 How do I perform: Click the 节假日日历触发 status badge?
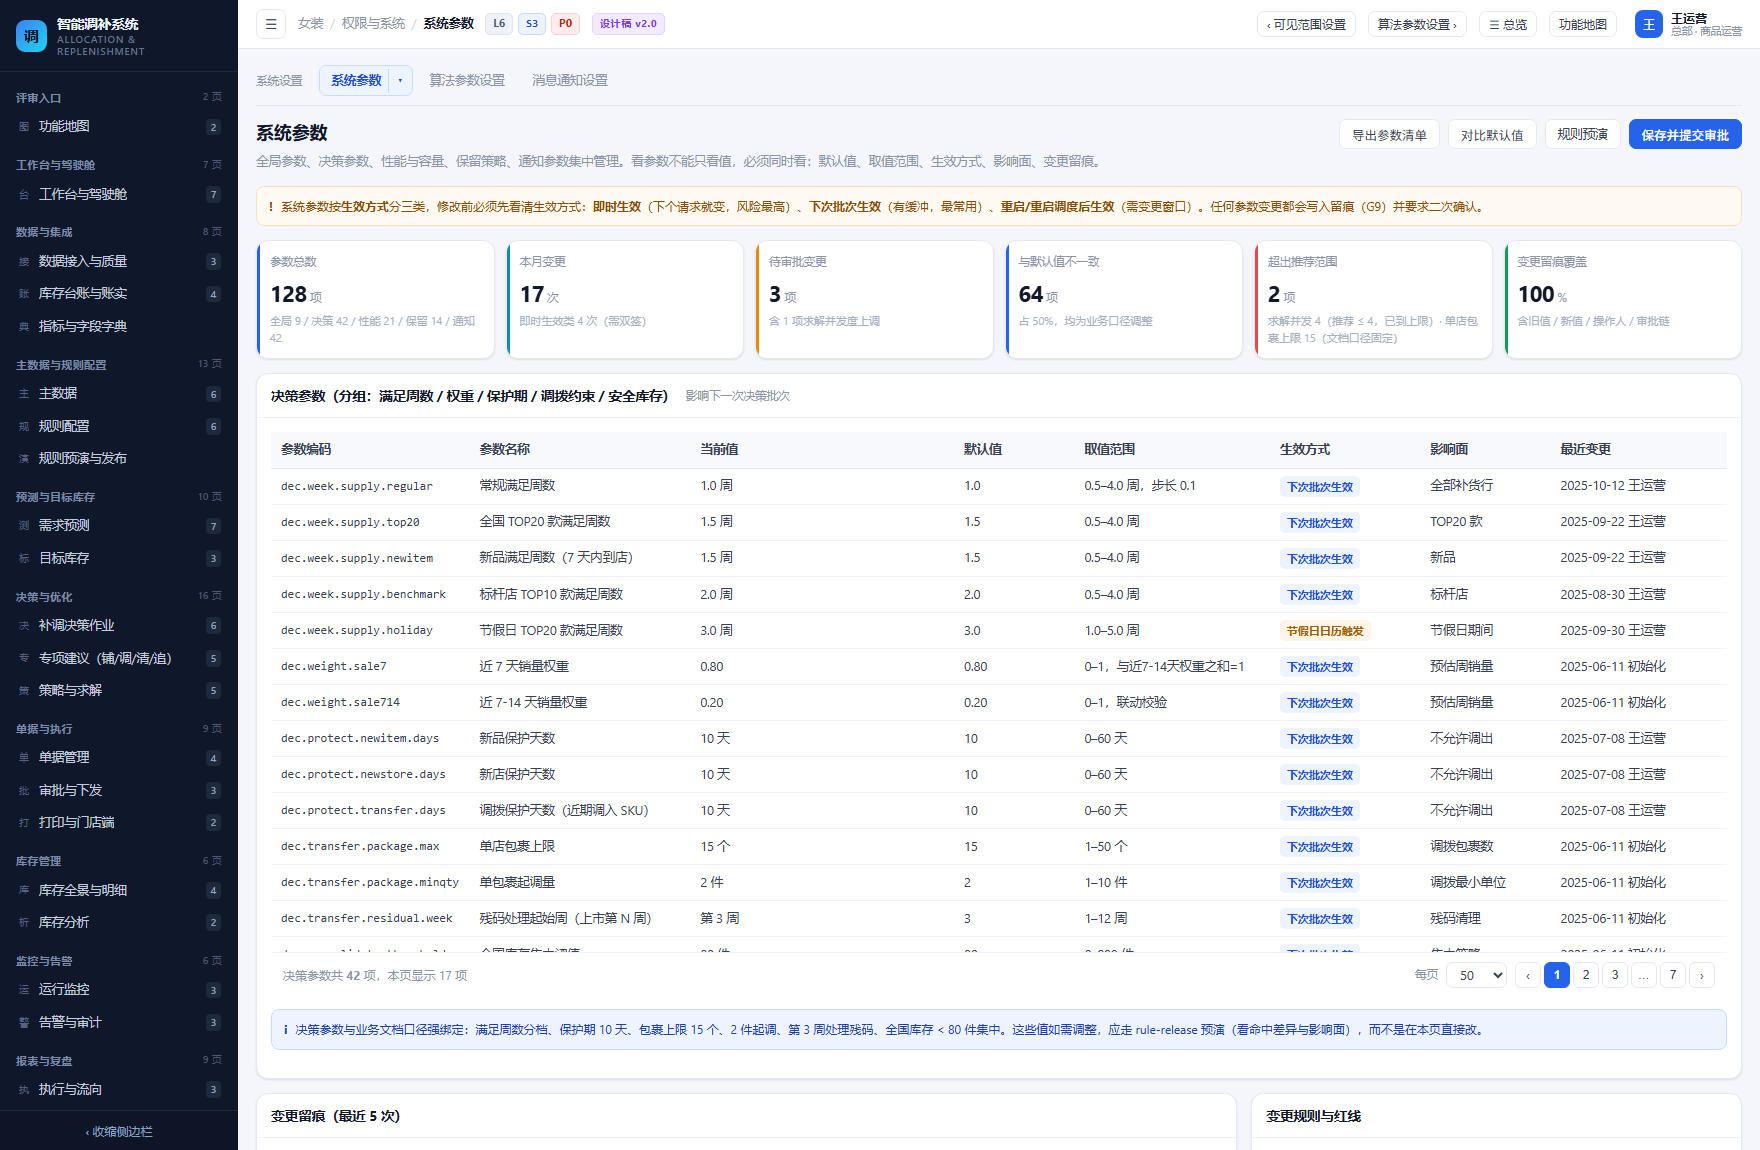[1325, 631]
